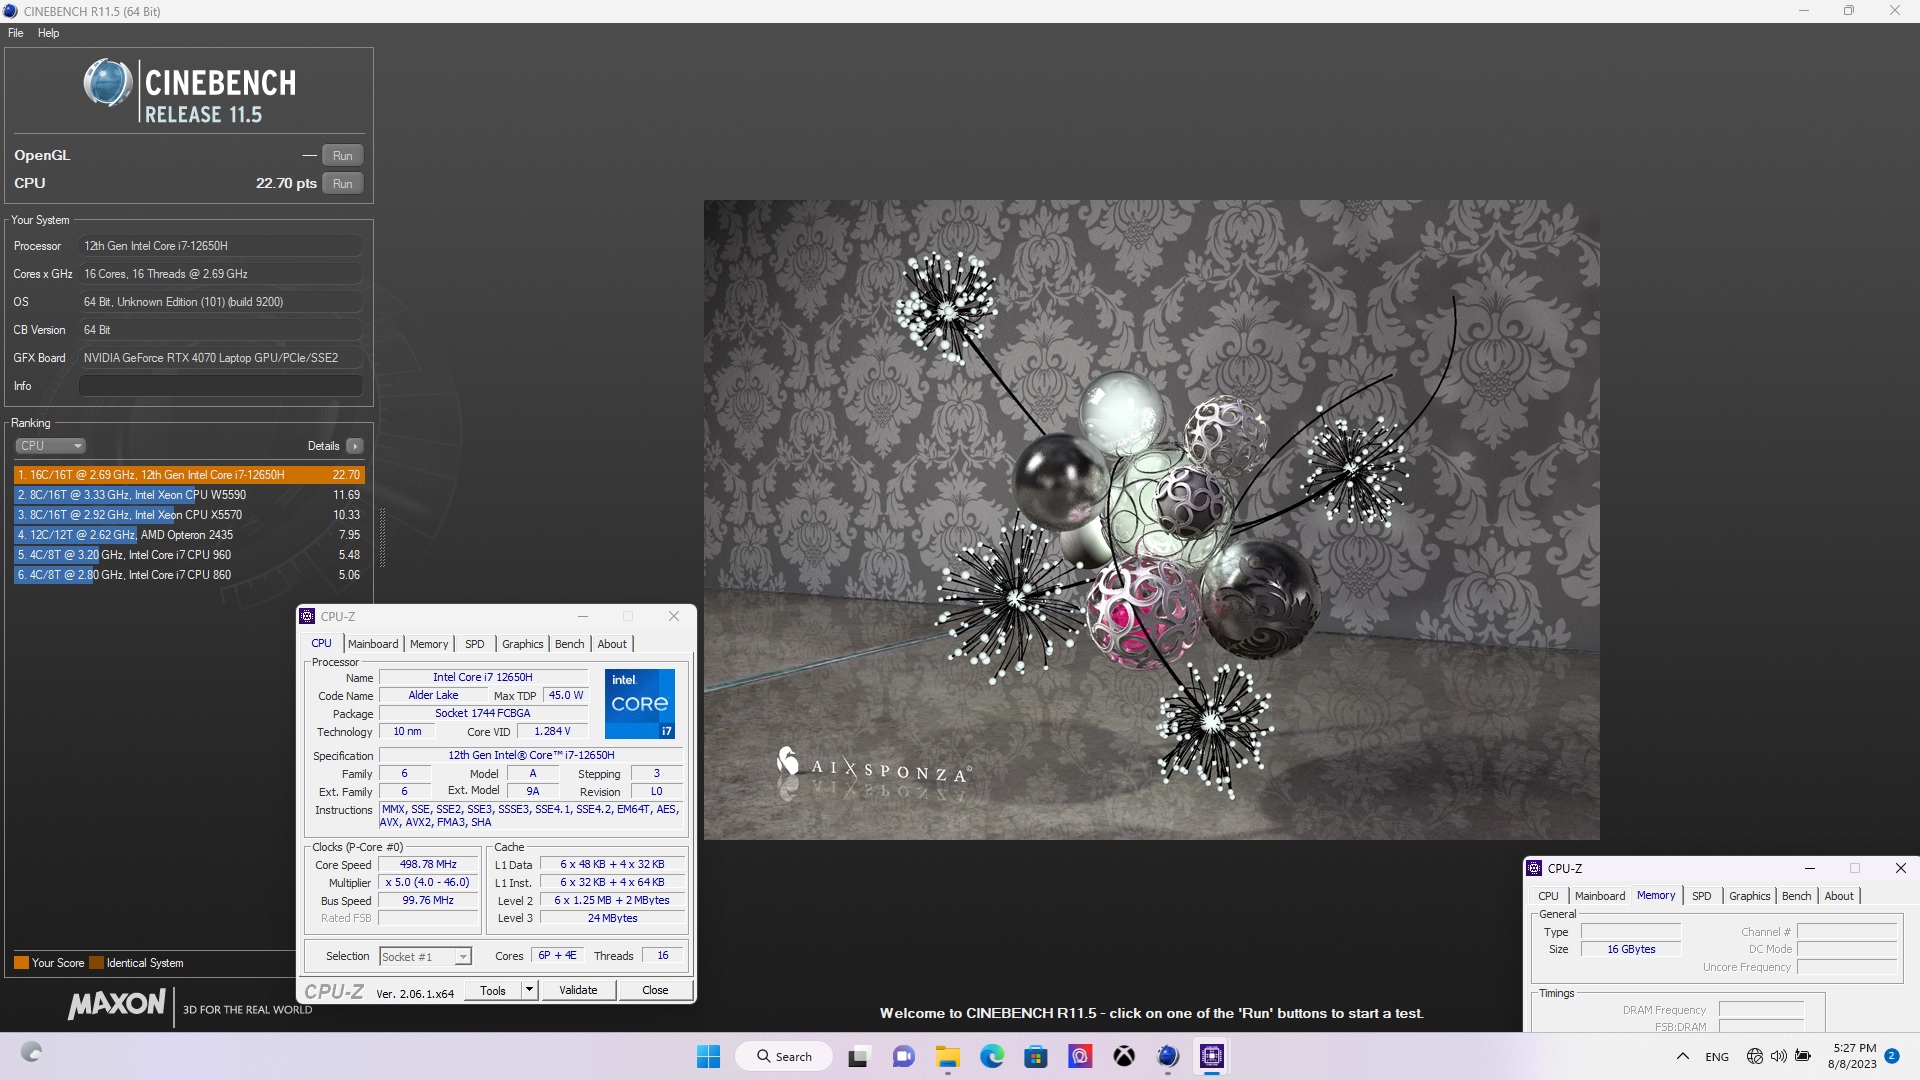
Task: Run the CPU benchmark test
Action: pyautogui.click(x=343, y=184)
